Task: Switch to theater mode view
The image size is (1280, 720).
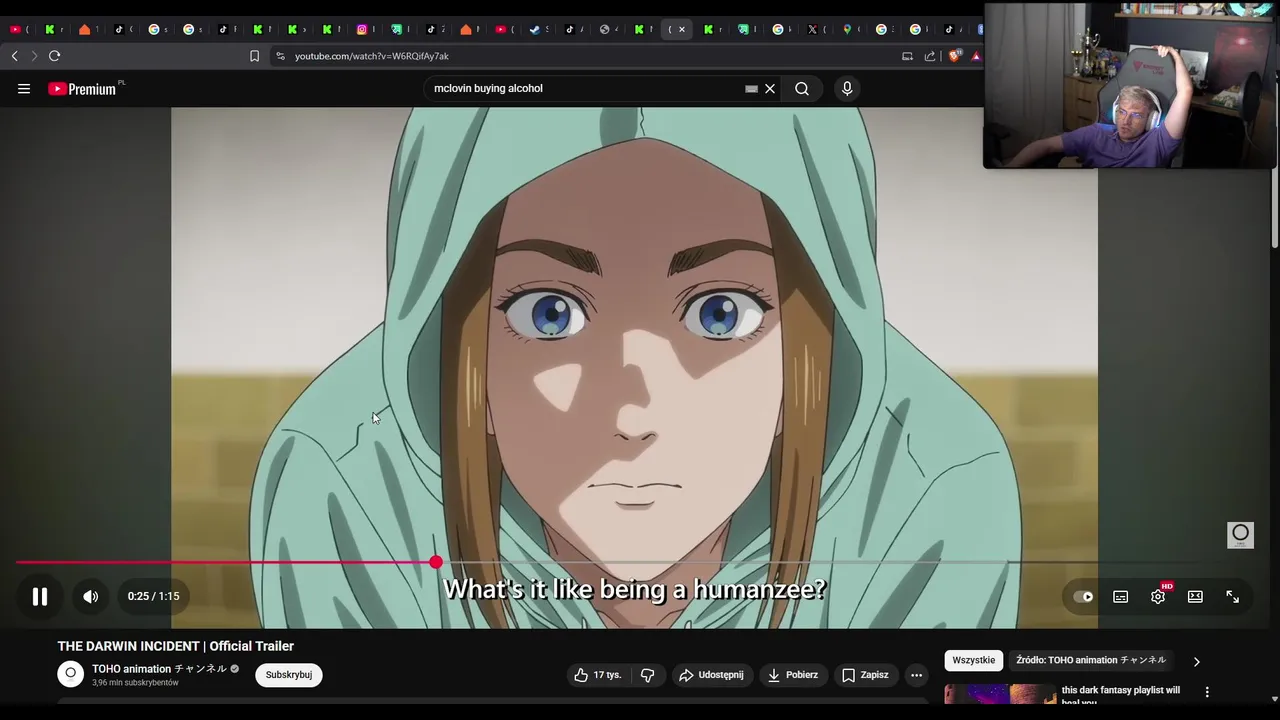Action: 1195,597
